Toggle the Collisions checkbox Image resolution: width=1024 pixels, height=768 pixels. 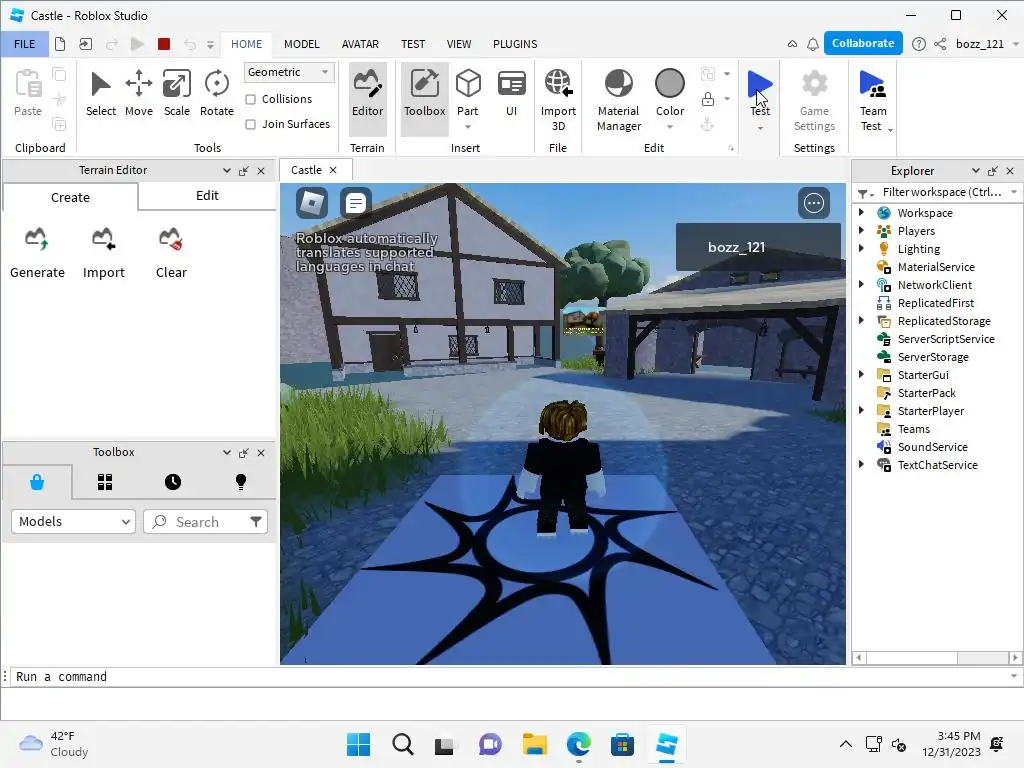250,99
